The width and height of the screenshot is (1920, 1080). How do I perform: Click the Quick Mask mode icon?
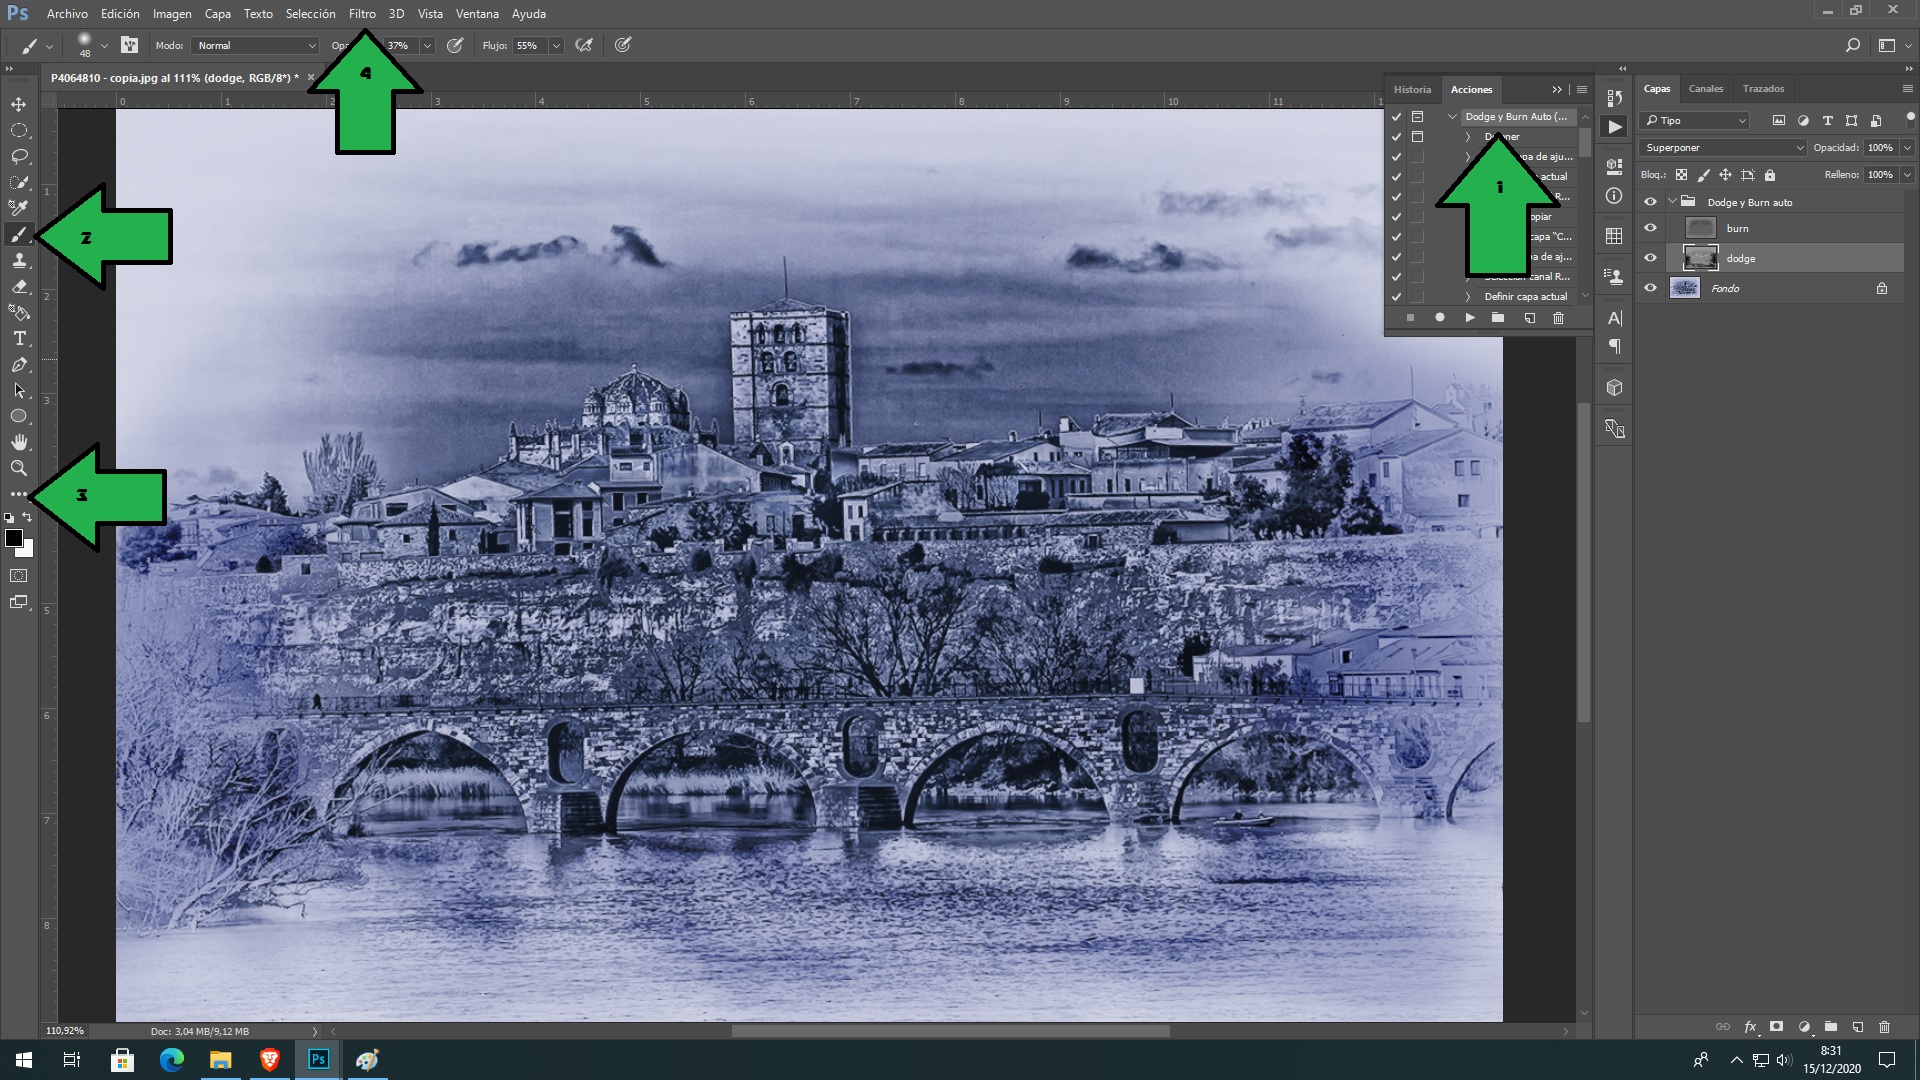click(x=19, y=576)
